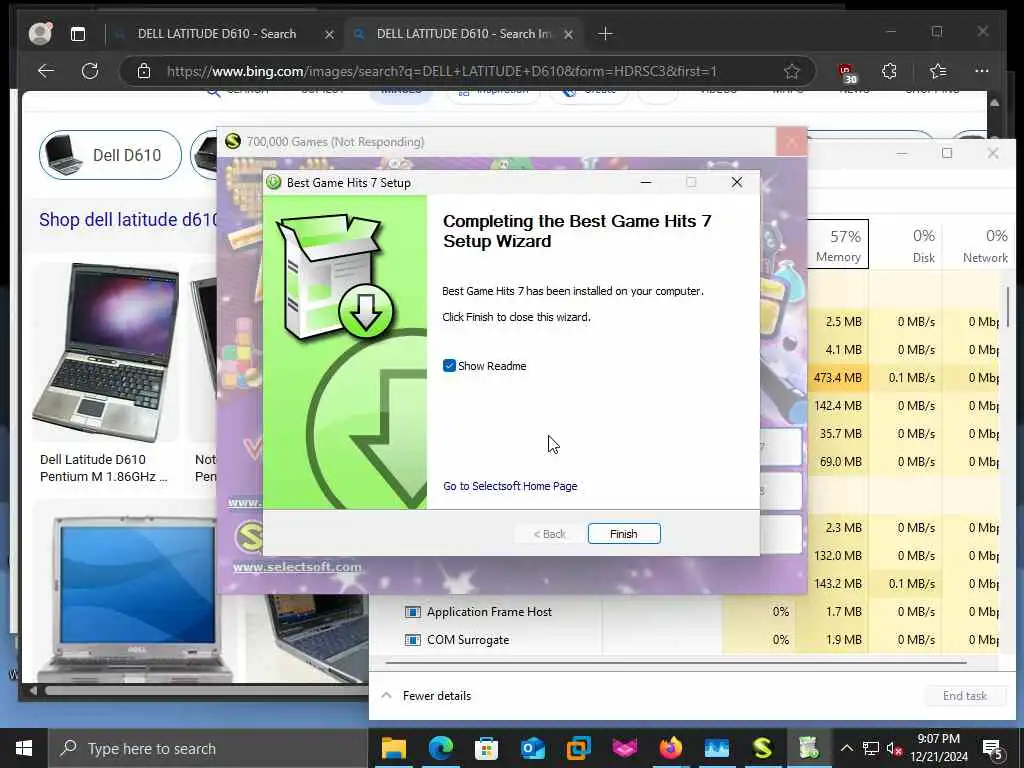Open Shop dell latitude d610 heading link
The height and width of the screenshot is (768, 1024).
pos(129,219)
